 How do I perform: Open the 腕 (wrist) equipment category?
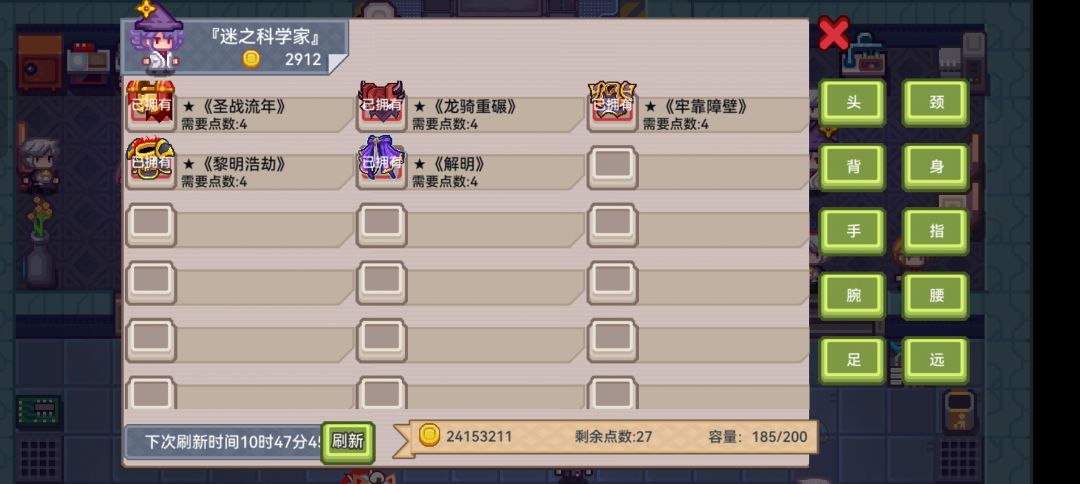pos(853,296)
